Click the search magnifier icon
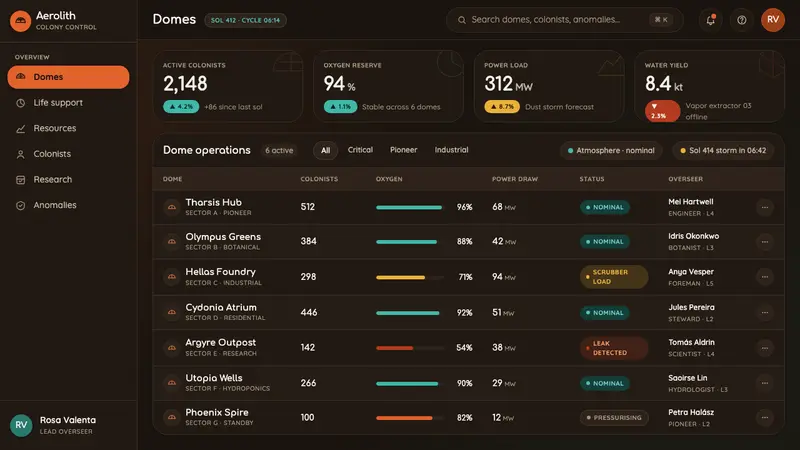Viewport: 800px width, 450px height. click(x=462, y=20)
